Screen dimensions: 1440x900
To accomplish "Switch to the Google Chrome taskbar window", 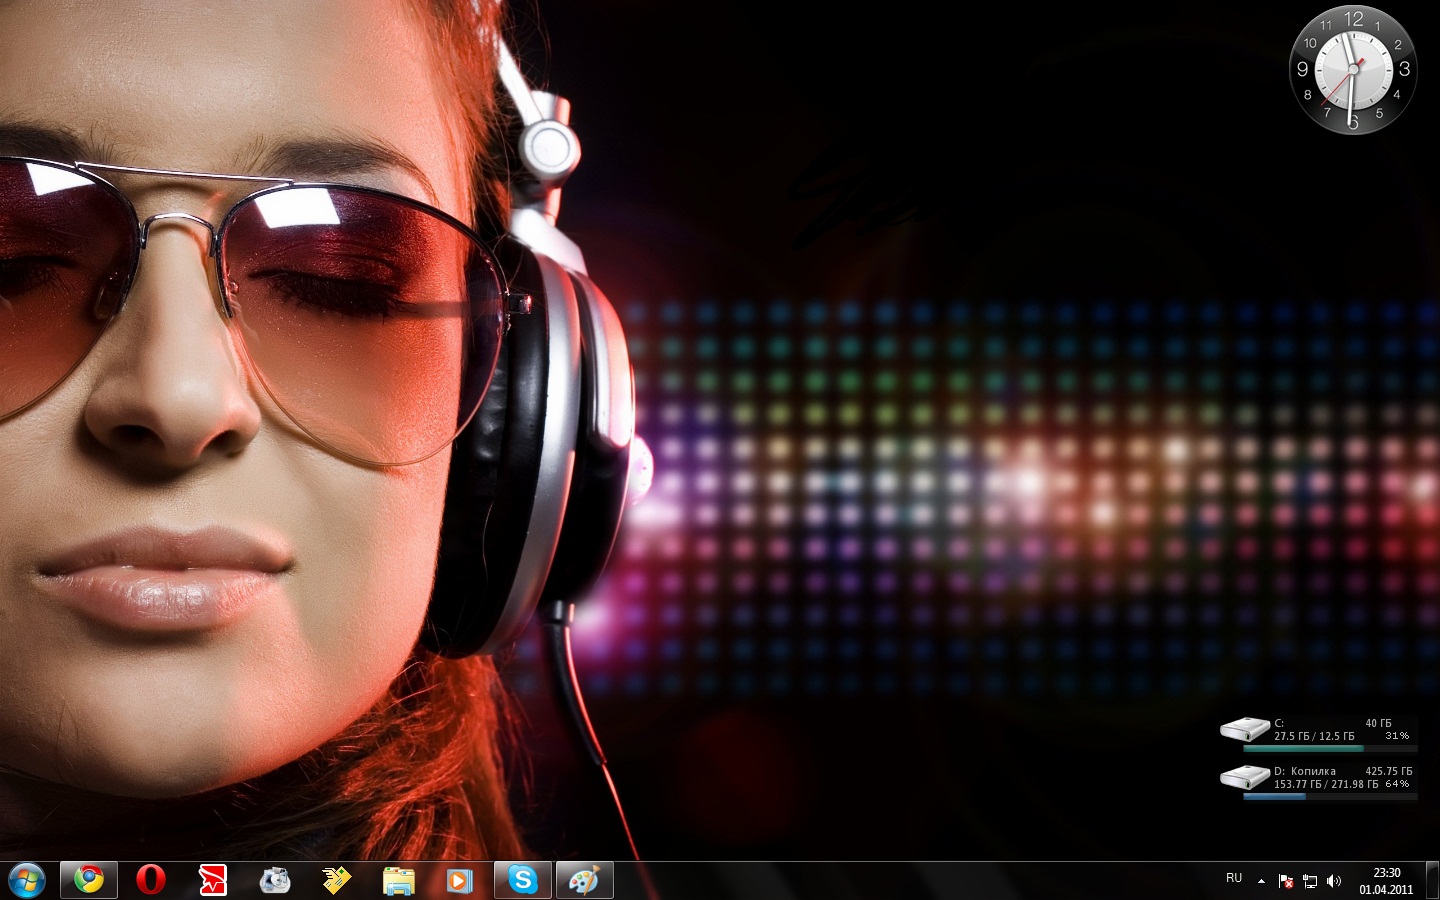I will pyautogui.click(x=89, y=880).
